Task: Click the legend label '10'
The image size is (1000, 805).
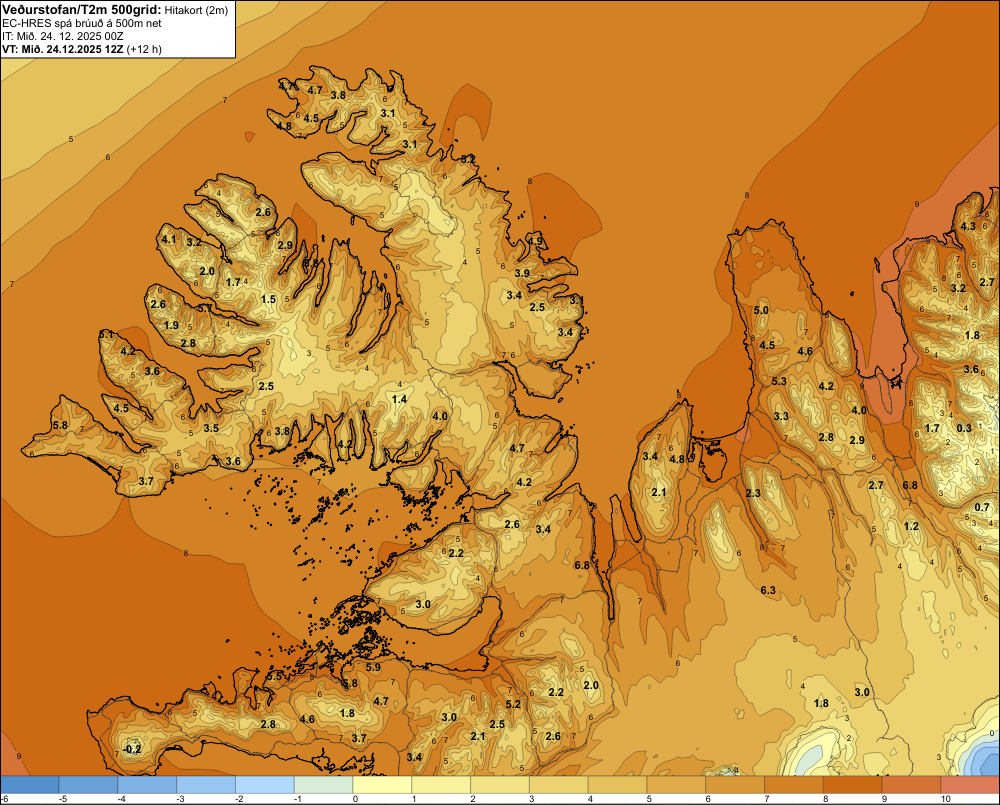Action: (945, 799)
